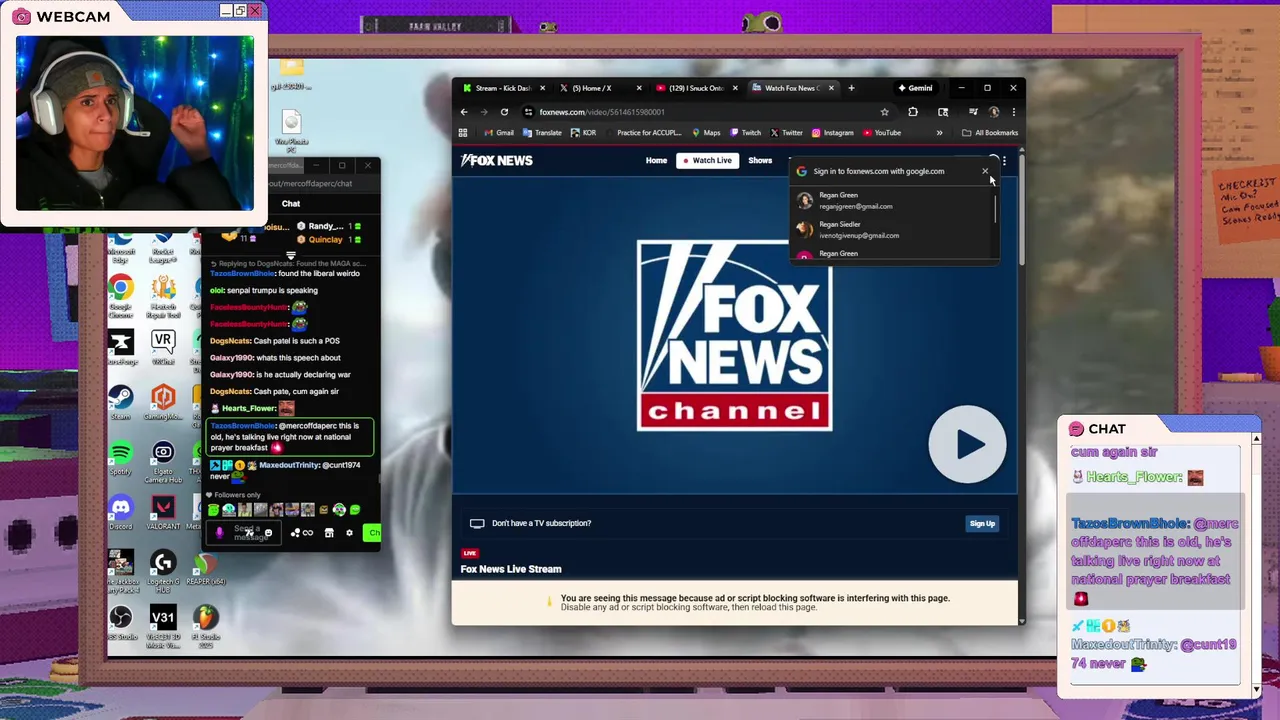
Task: Select the reganjgreen@gmail.com account
Action: [893, 201]
